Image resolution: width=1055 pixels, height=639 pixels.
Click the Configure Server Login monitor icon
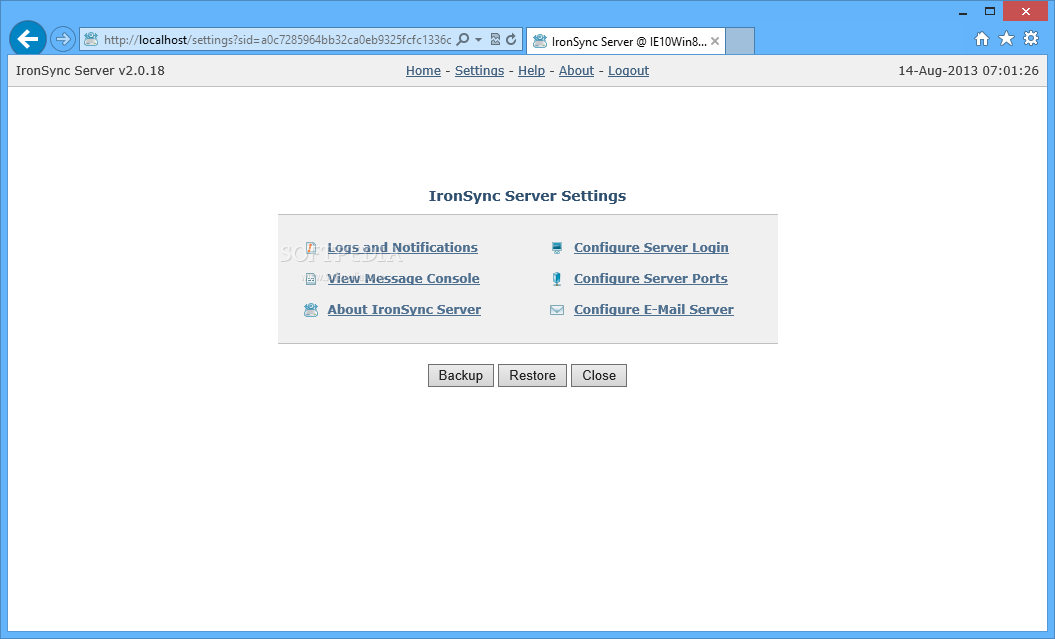coord(556,248)
